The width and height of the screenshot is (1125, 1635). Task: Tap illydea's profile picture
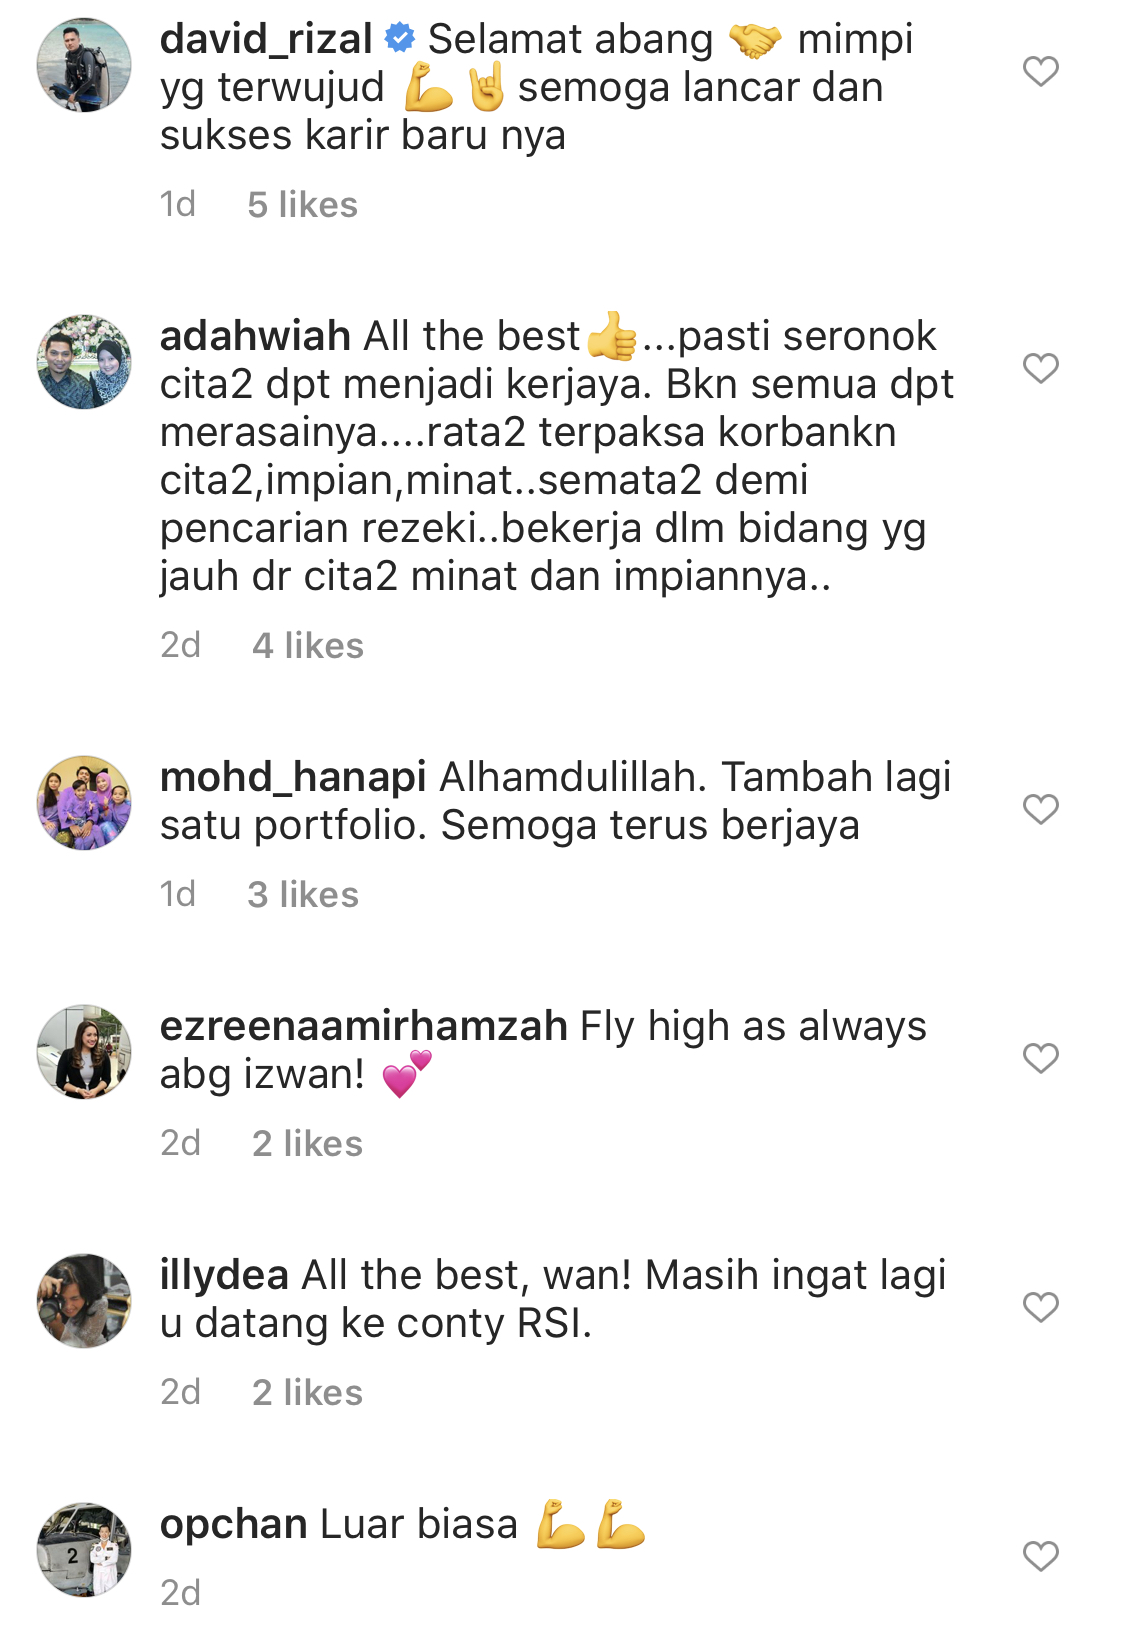pos(84,1301)
